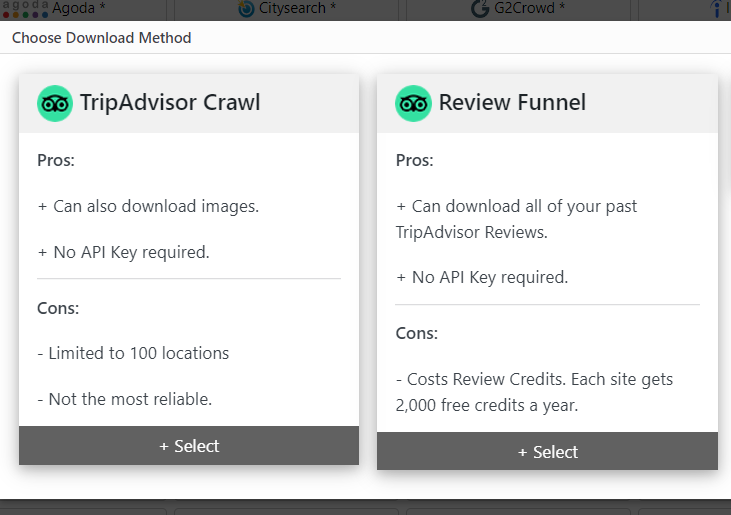
Task: Click the Pros: label in Review Funnel card
Action: (x=414, y=160)
